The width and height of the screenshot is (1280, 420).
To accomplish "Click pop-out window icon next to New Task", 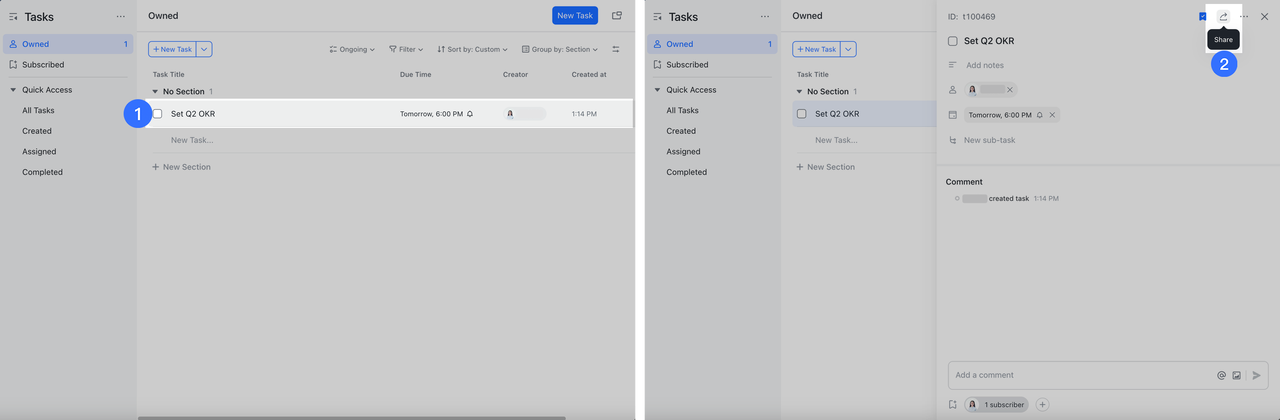I will pos(617,16).
